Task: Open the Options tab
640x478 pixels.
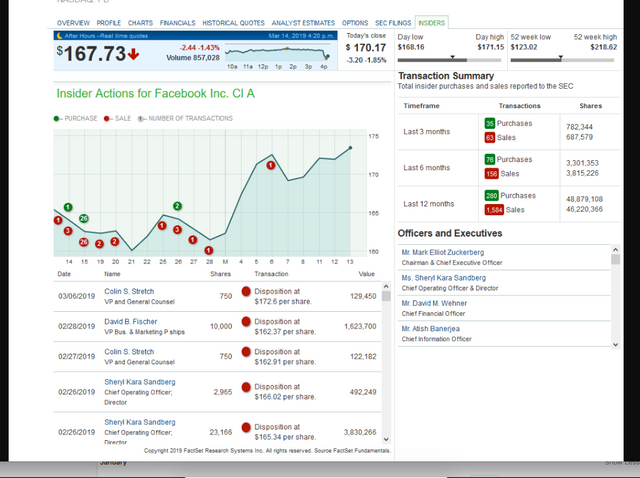Action: [x=355, y=23]
